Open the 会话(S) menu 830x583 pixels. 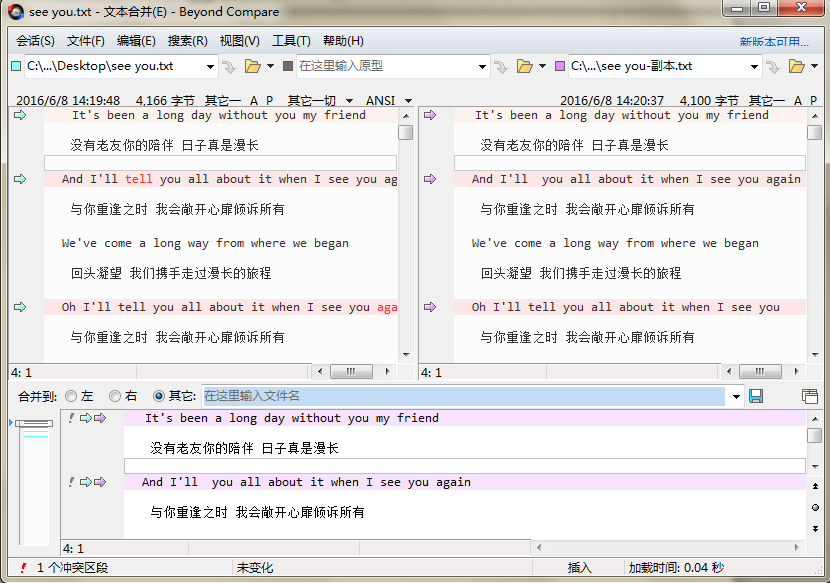pos(35,41)
